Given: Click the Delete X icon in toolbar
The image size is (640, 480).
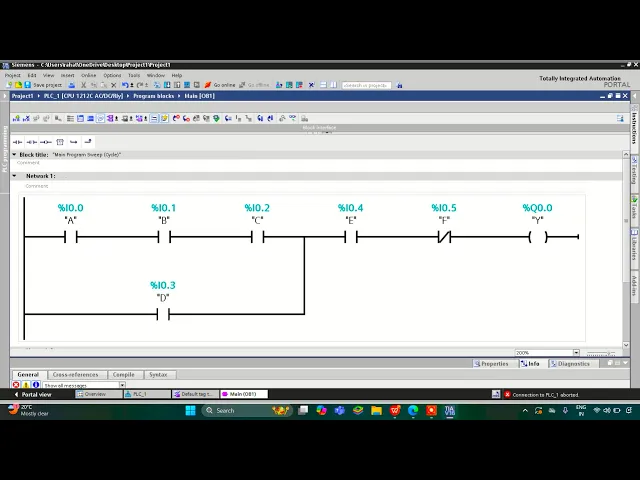Looking at the screenshot, I should [x=114, y=85].
